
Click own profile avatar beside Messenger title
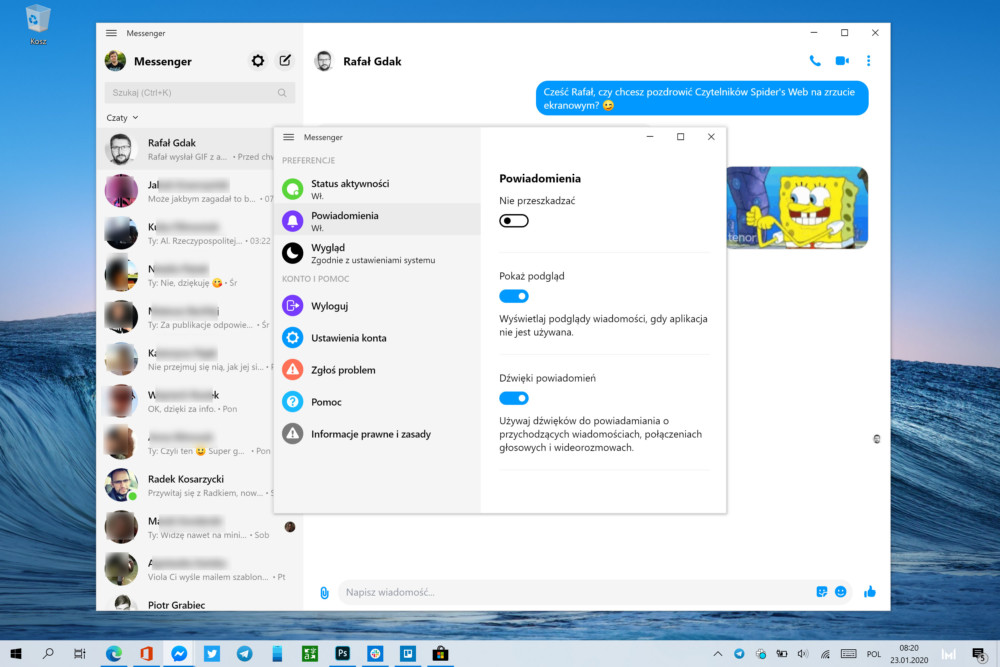click(x=115, y=61)
